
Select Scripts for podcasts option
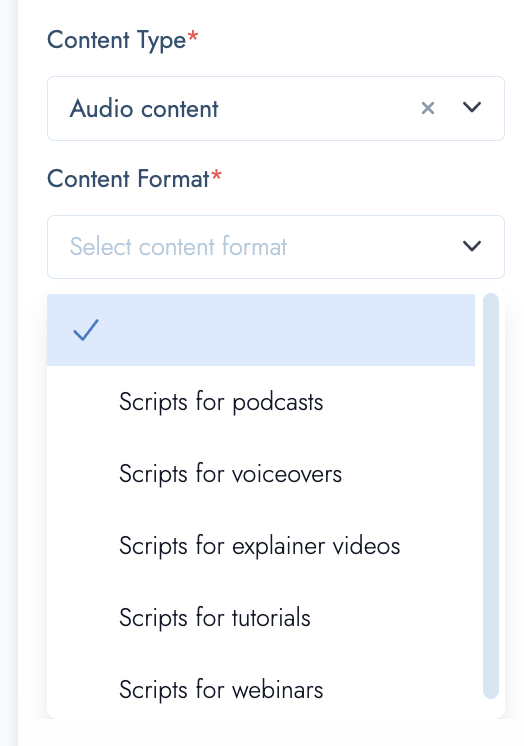[261, 402]
